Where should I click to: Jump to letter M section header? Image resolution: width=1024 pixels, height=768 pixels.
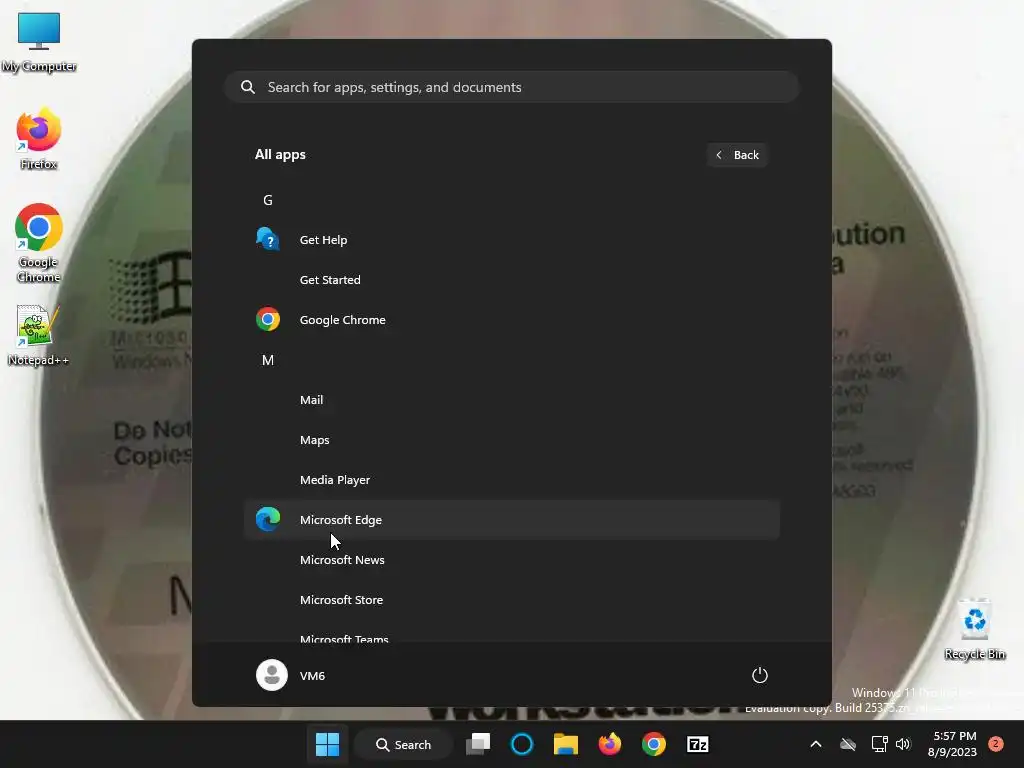pyautogui.click(x=268, y=360)
